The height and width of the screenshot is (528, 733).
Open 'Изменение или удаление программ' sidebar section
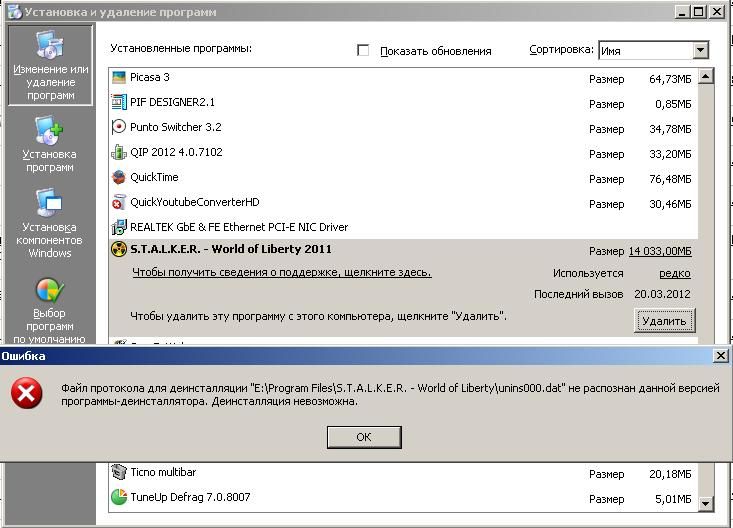(50, 65)
